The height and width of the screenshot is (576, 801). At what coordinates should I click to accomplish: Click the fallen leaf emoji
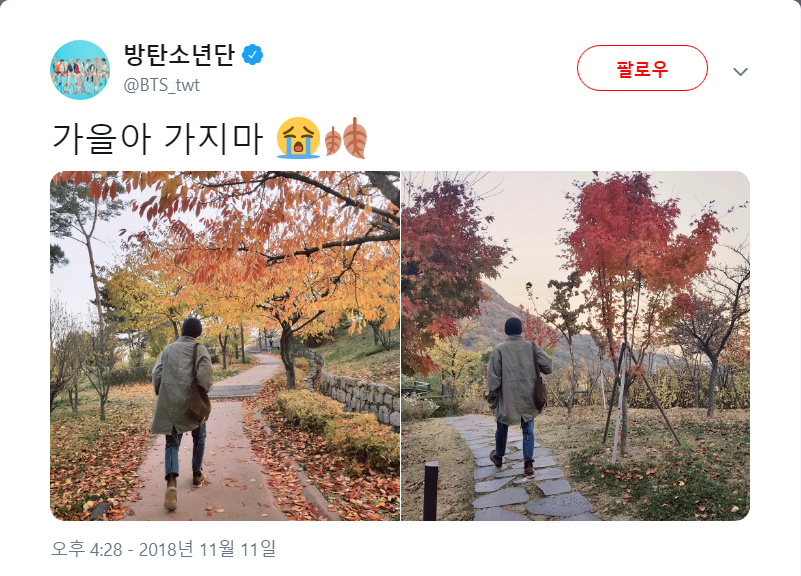pyautogui.click(x=346, y=138)
